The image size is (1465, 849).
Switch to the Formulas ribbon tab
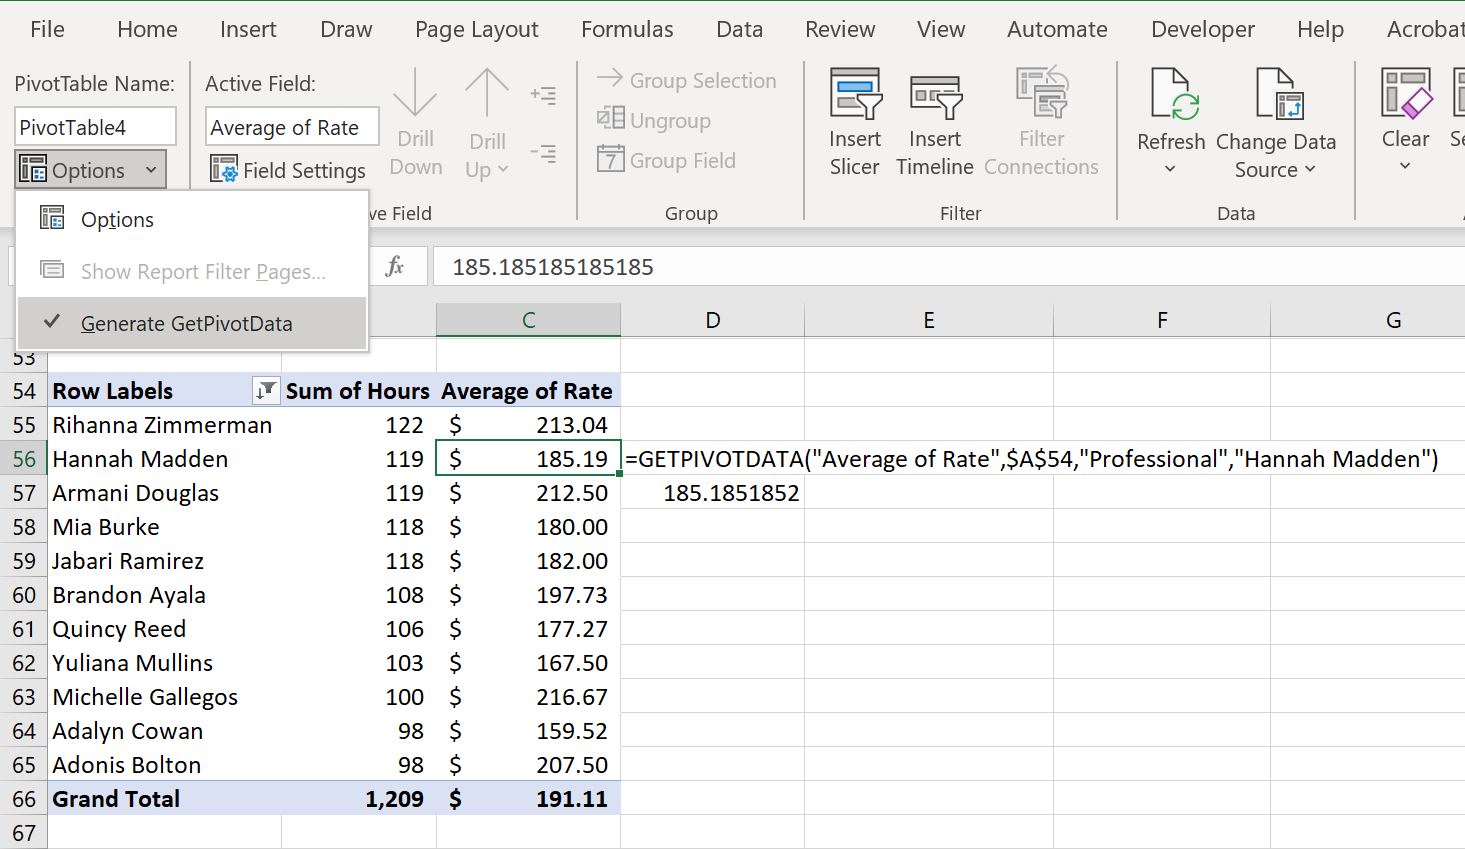627,30
